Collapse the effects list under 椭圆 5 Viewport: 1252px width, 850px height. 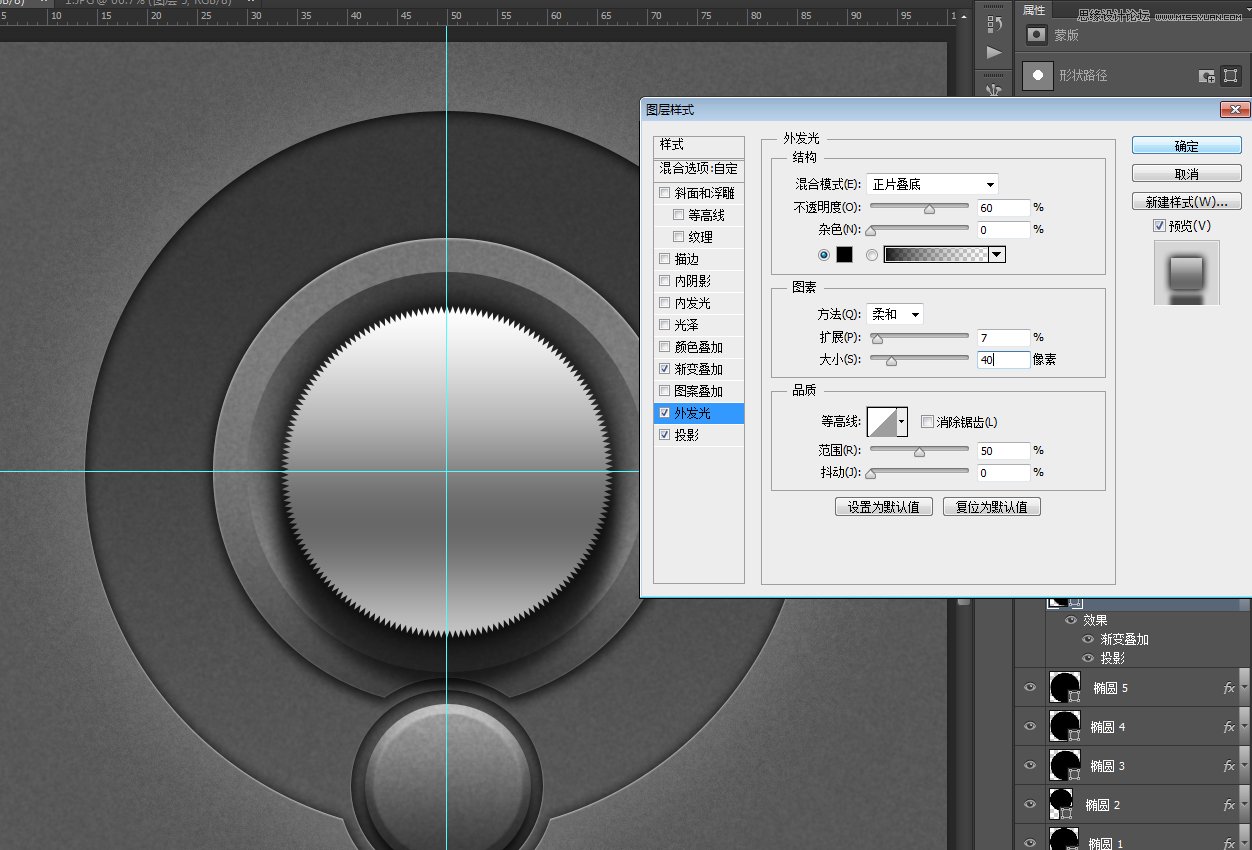1243,688
